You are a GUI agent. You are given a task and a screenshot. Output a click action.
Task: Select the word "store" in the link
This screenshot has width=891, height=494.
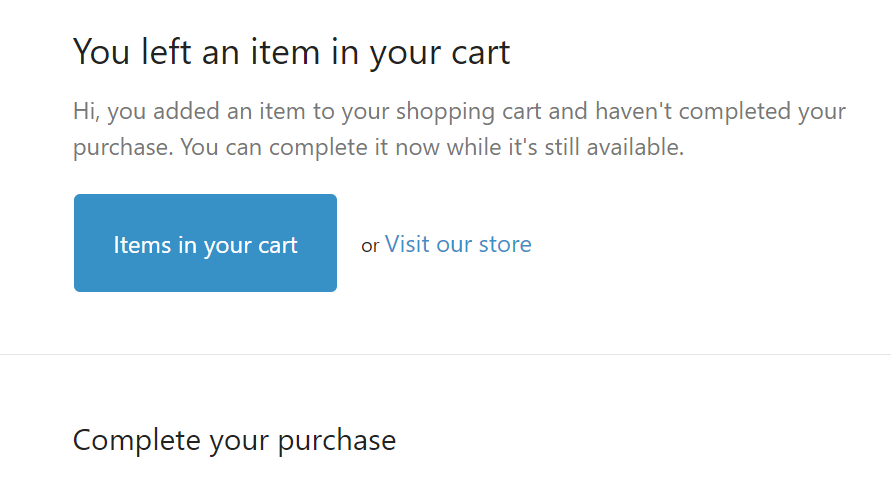point(506,244)
